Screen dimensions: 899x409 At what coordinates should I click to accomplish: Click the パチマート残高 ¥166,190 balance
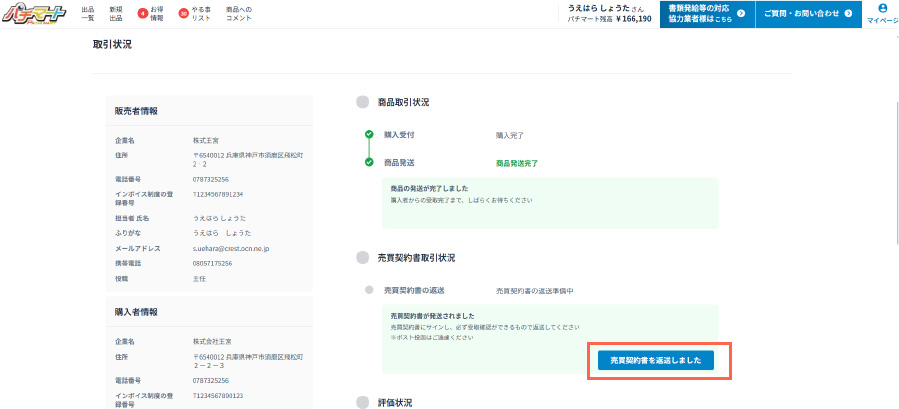point(609,19)
